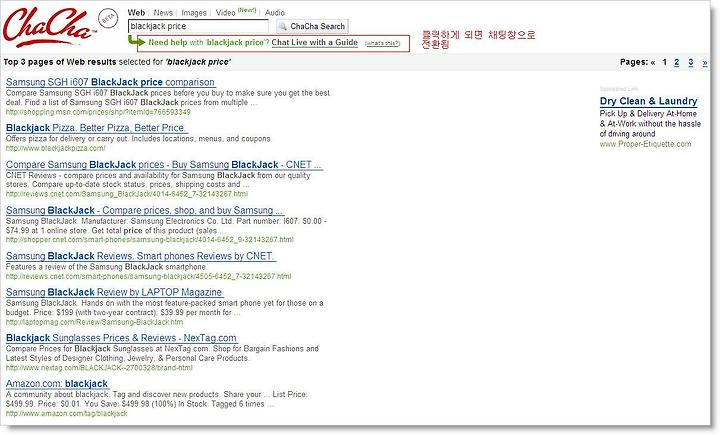This screenshot has height=435, width=720.
Task: Click the ChaCha logo
Action: 48,27
